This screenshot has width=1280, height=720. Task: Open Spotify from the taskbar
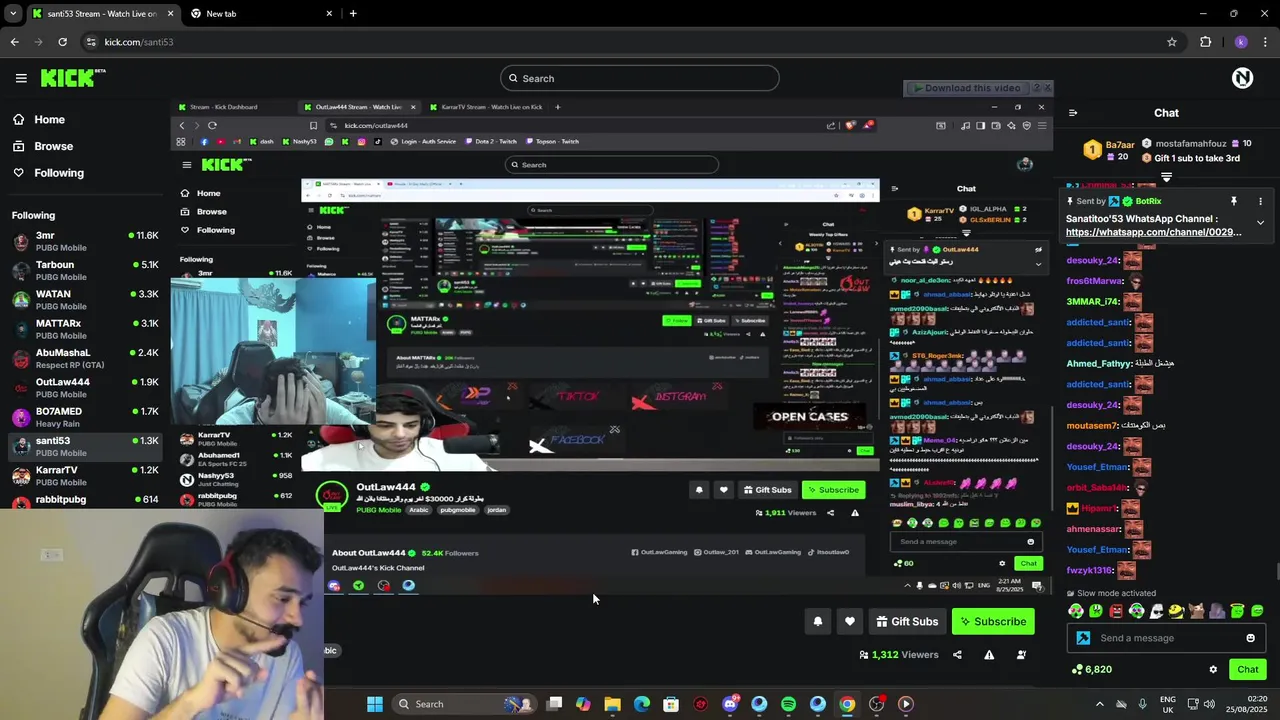(x=788, y=704)
